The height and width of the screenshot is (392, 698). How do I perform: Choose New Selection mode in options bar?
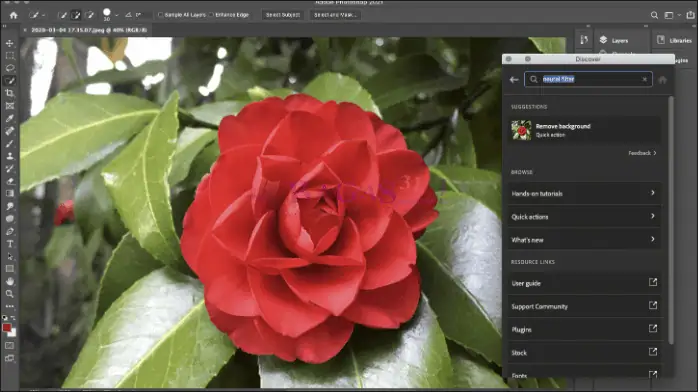(x=63, y=15)
